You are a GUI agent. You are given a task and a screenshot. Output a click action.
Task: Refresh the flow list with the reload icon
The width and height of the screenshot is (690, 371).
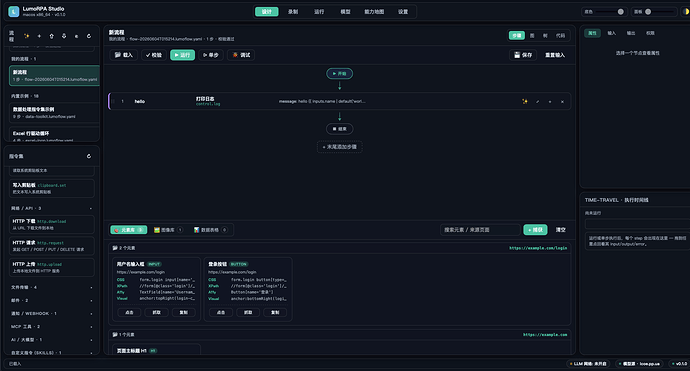pyautogui.click(x=89, y=36)
